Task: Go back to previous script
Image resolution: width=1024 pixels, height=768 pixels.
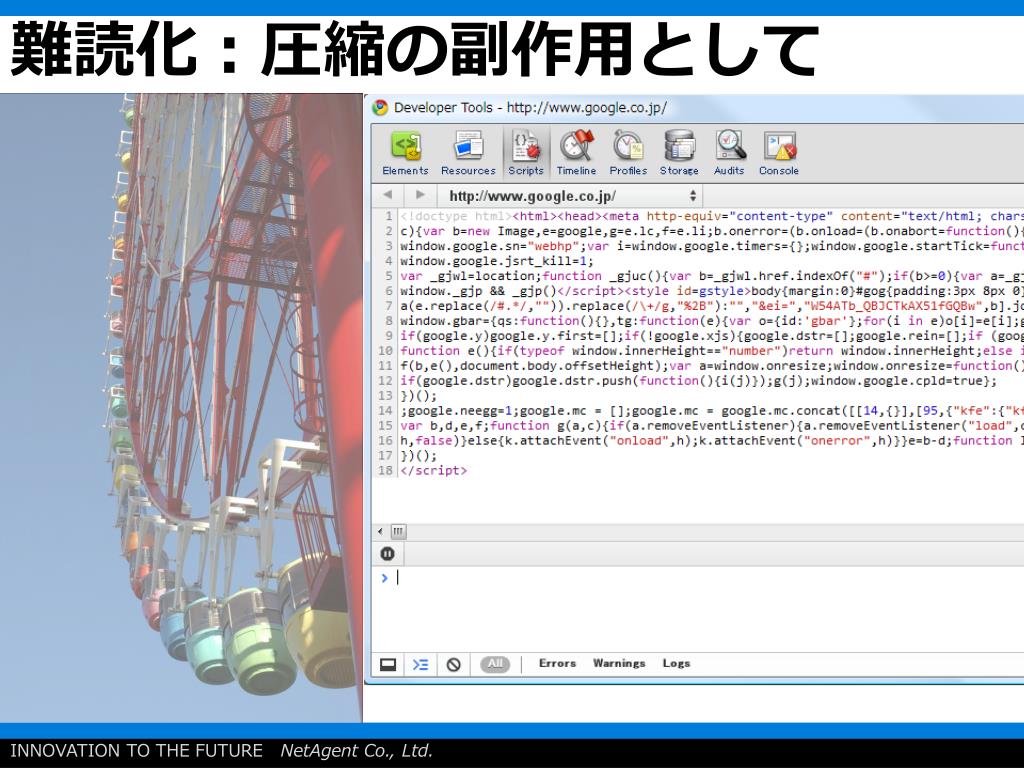Action: pyautogui.click(x=388, y=195)
